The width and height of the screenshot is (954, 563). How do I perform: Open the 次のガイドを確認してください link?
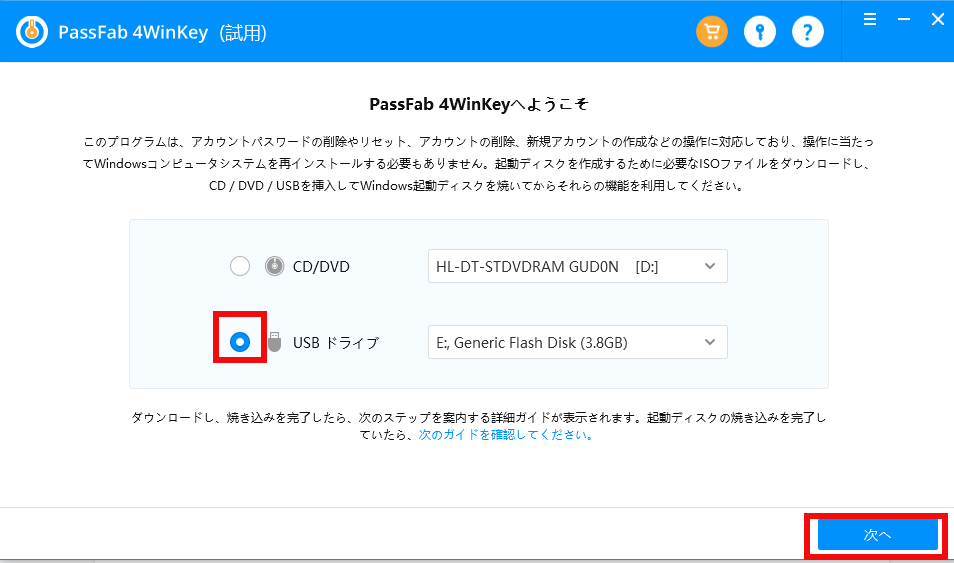506,435
